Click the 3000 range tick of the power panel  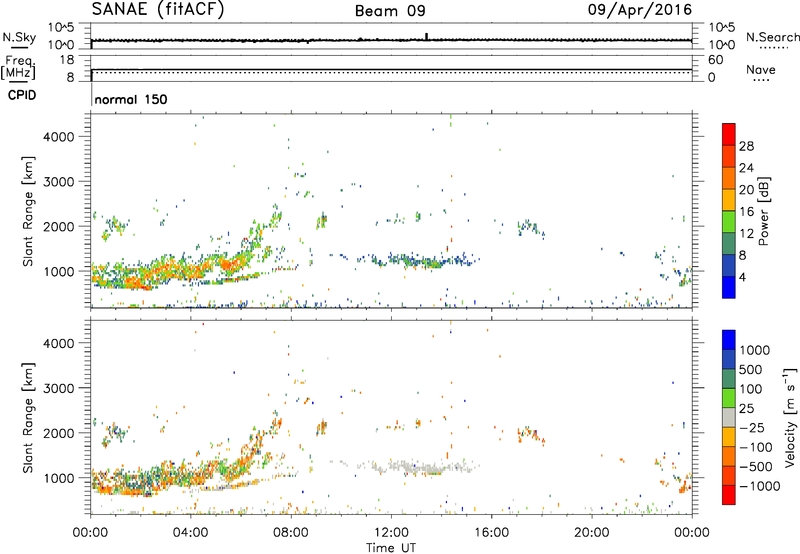pyautogui.click(x=59, y=182)
